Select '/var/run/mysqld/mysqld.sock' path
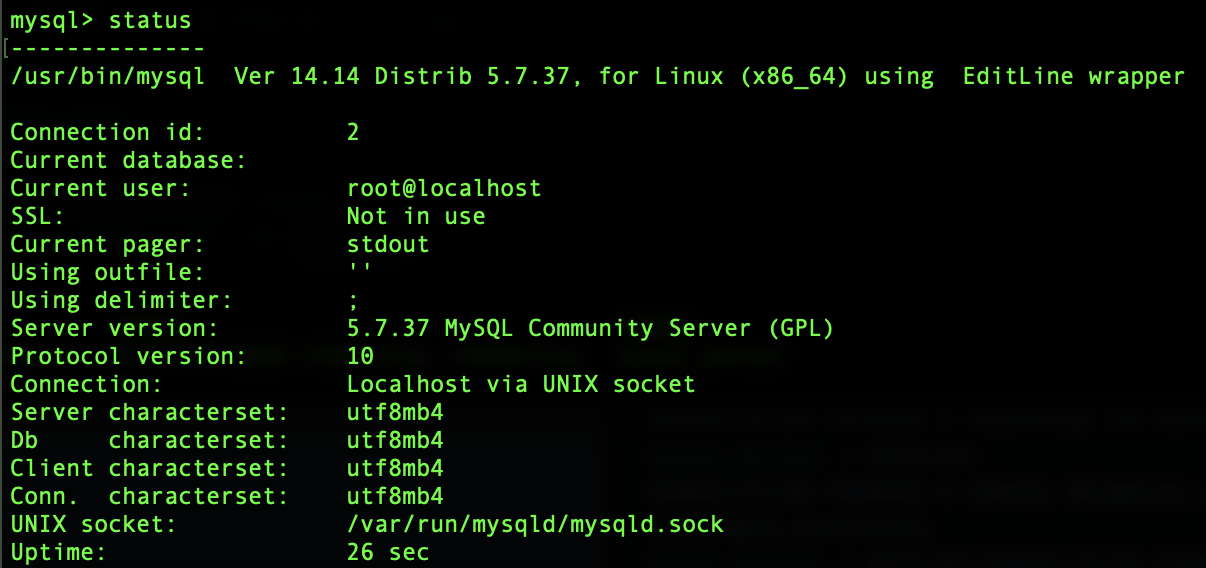This screenshot has width=1206, height=568. (534, 524)
